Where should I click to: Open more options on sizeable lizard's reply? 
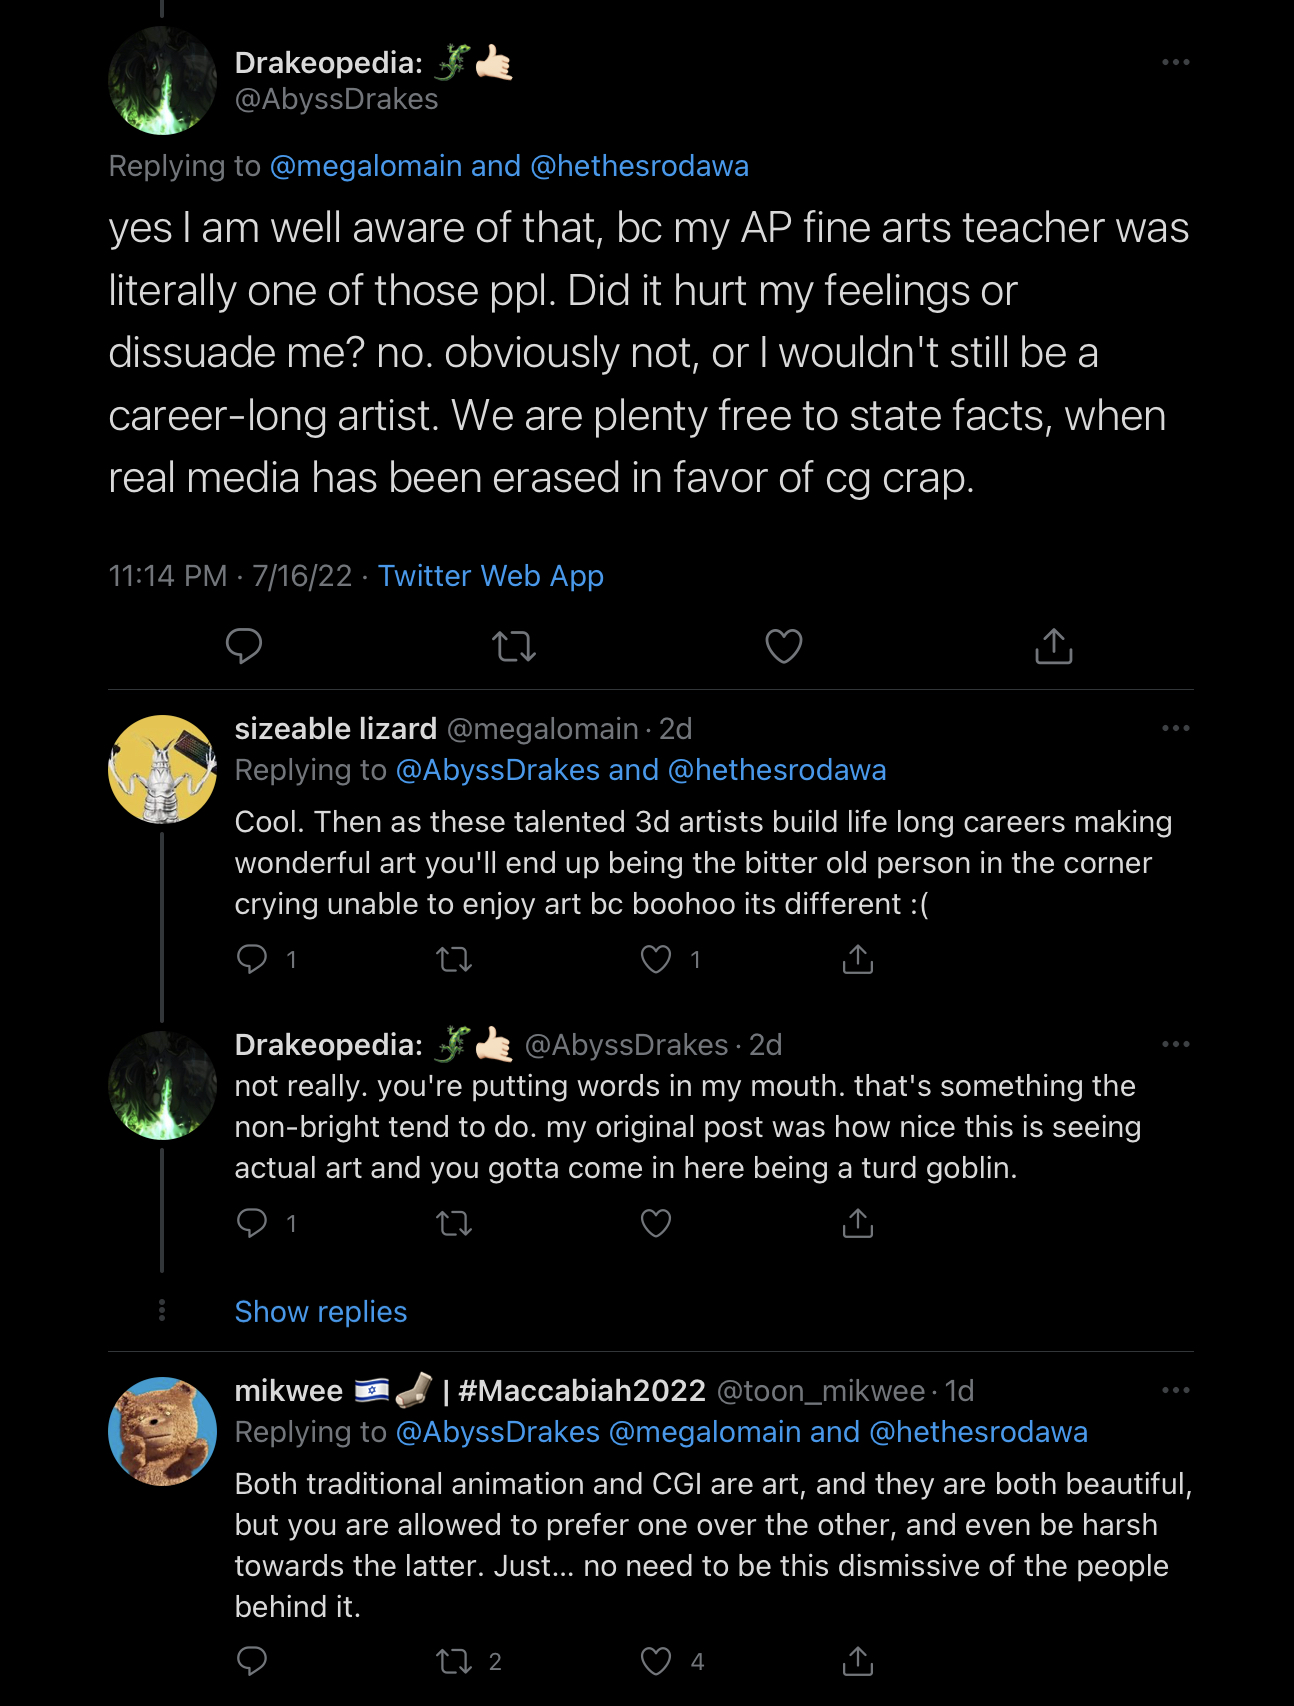click(1176, 728)
